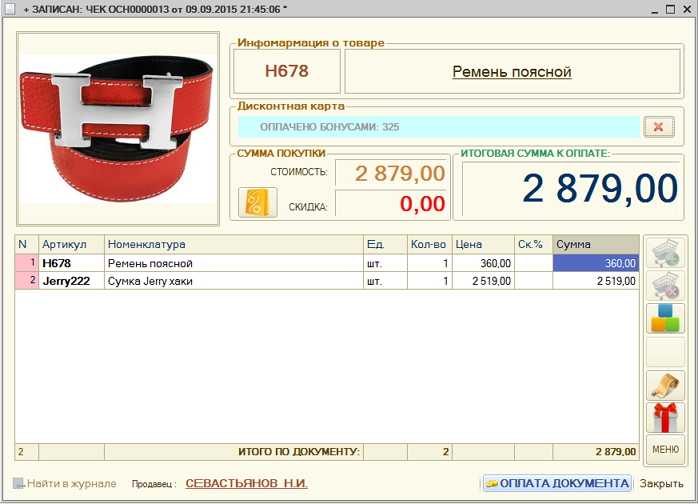Click the СТОИМОСТЬ value 2 879,00
Image resolution: width=698 pixels, height=504 pixels.
coord(391,173)
